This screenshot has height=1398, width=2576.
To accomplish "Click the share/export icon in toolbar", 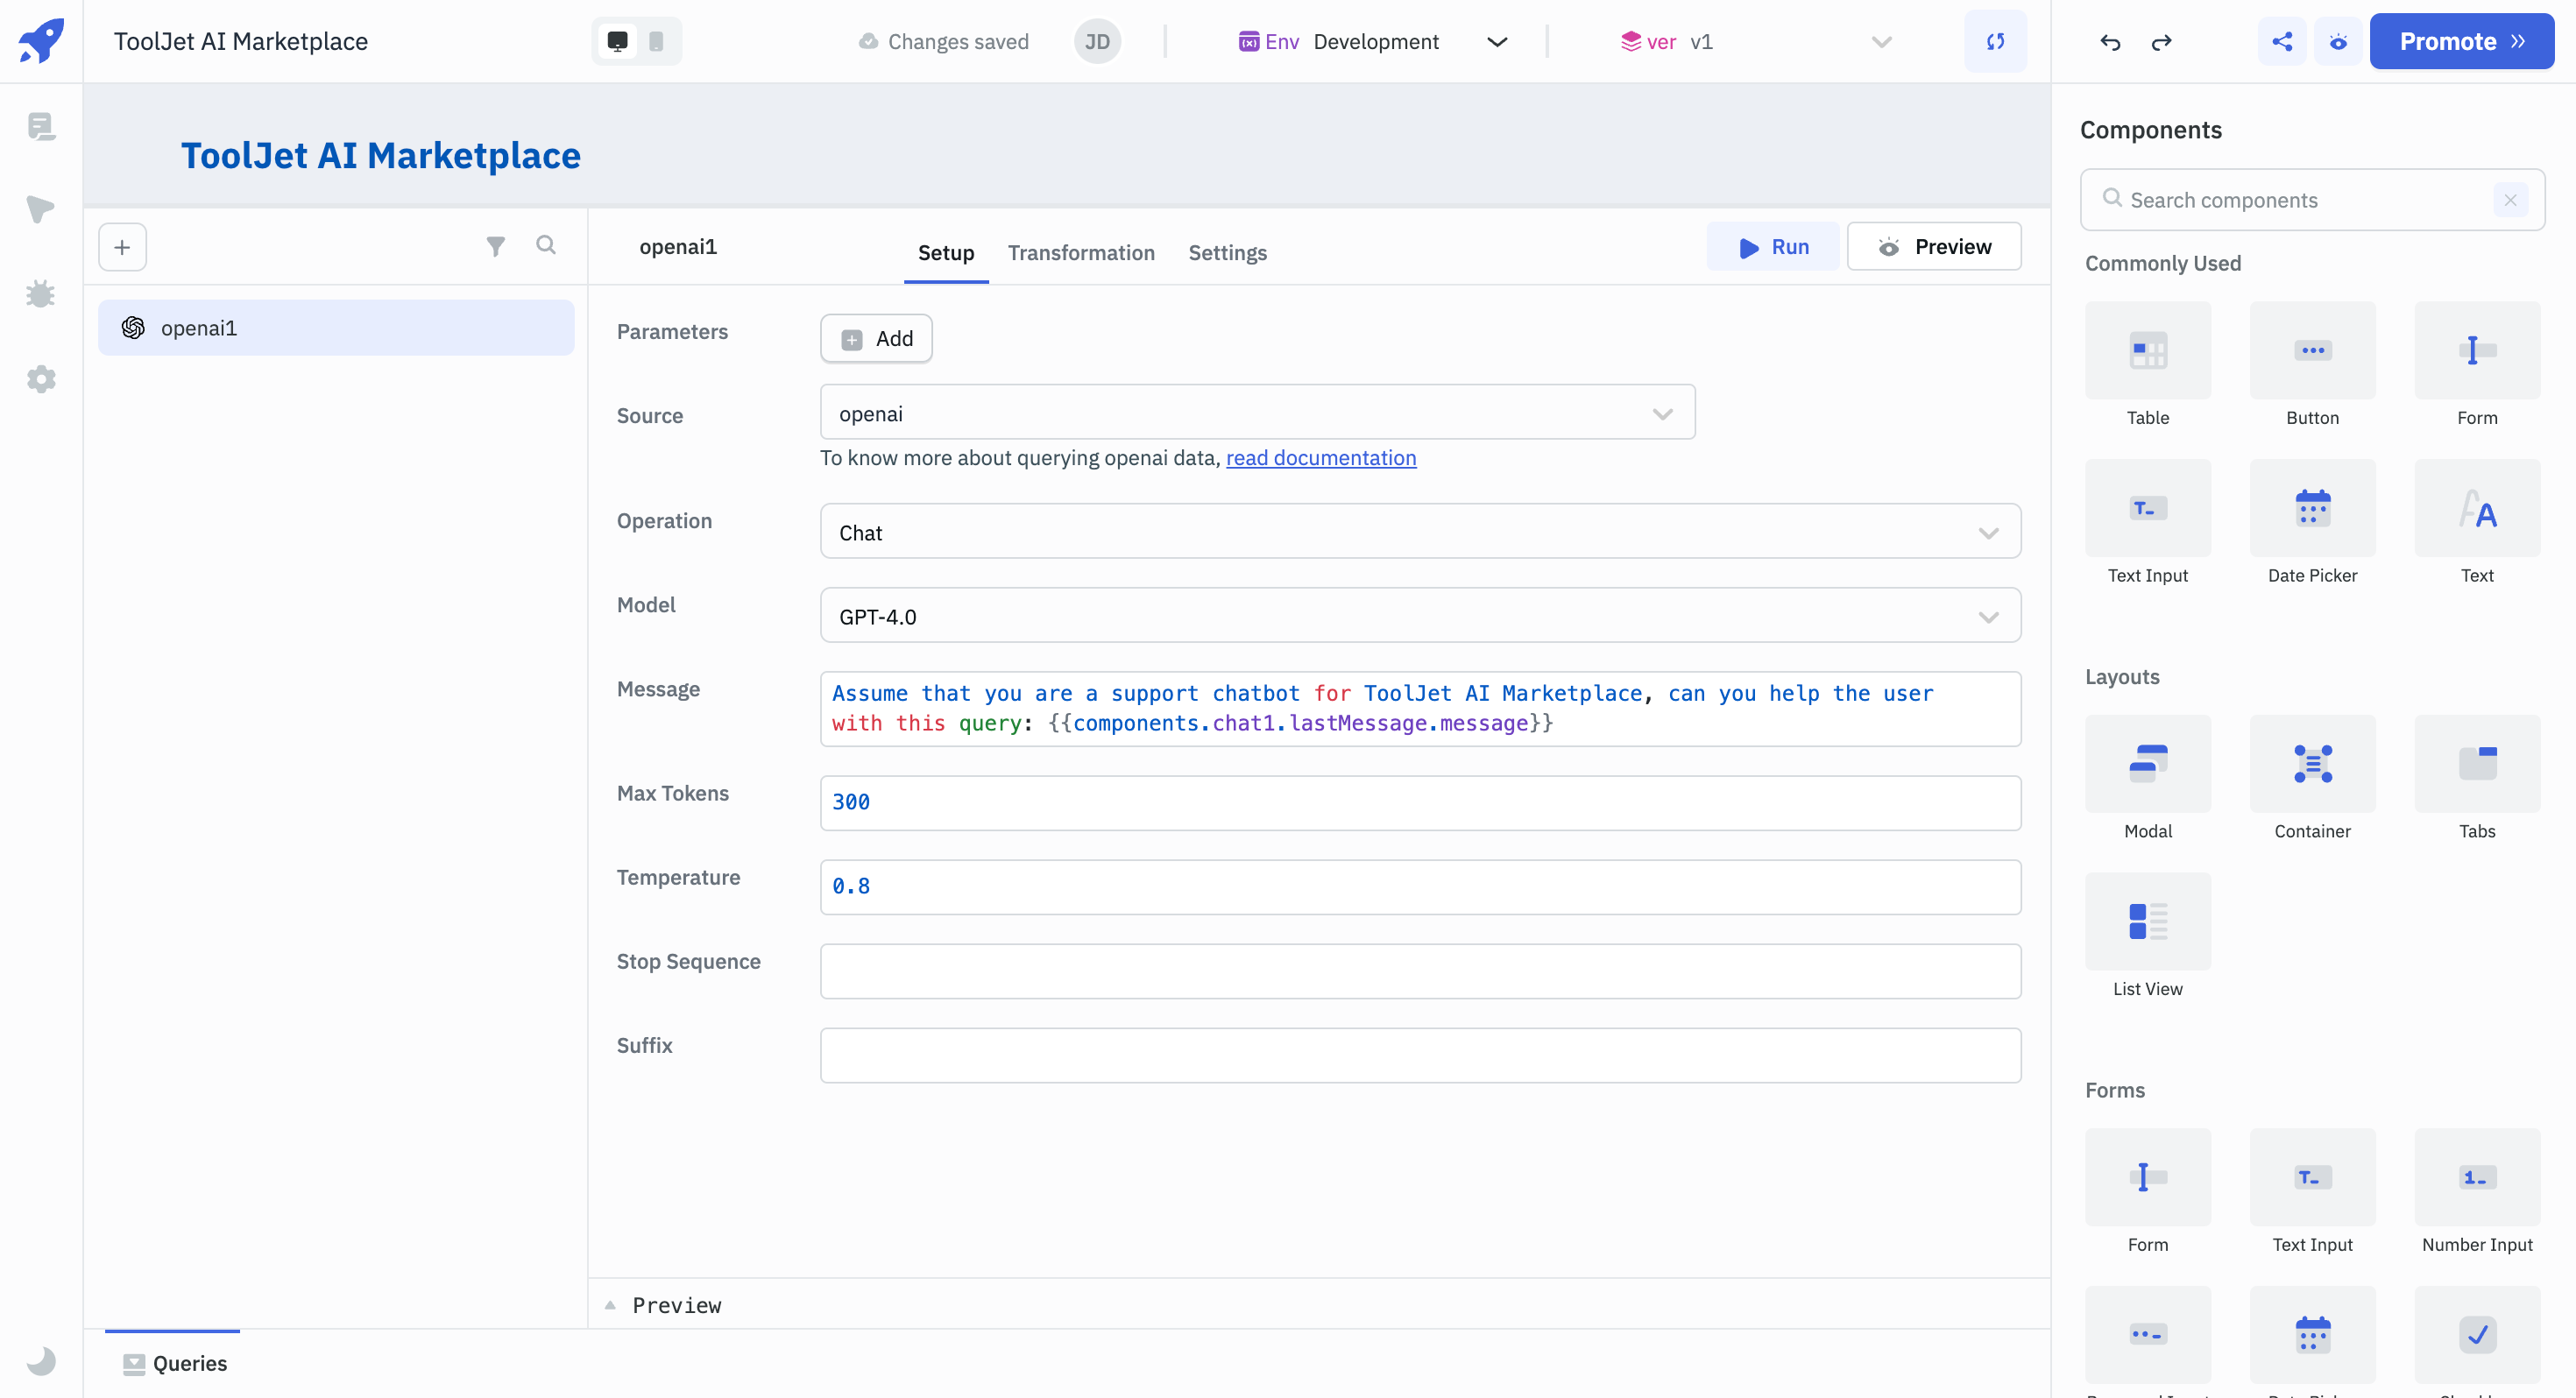I will pos(2282,39).
